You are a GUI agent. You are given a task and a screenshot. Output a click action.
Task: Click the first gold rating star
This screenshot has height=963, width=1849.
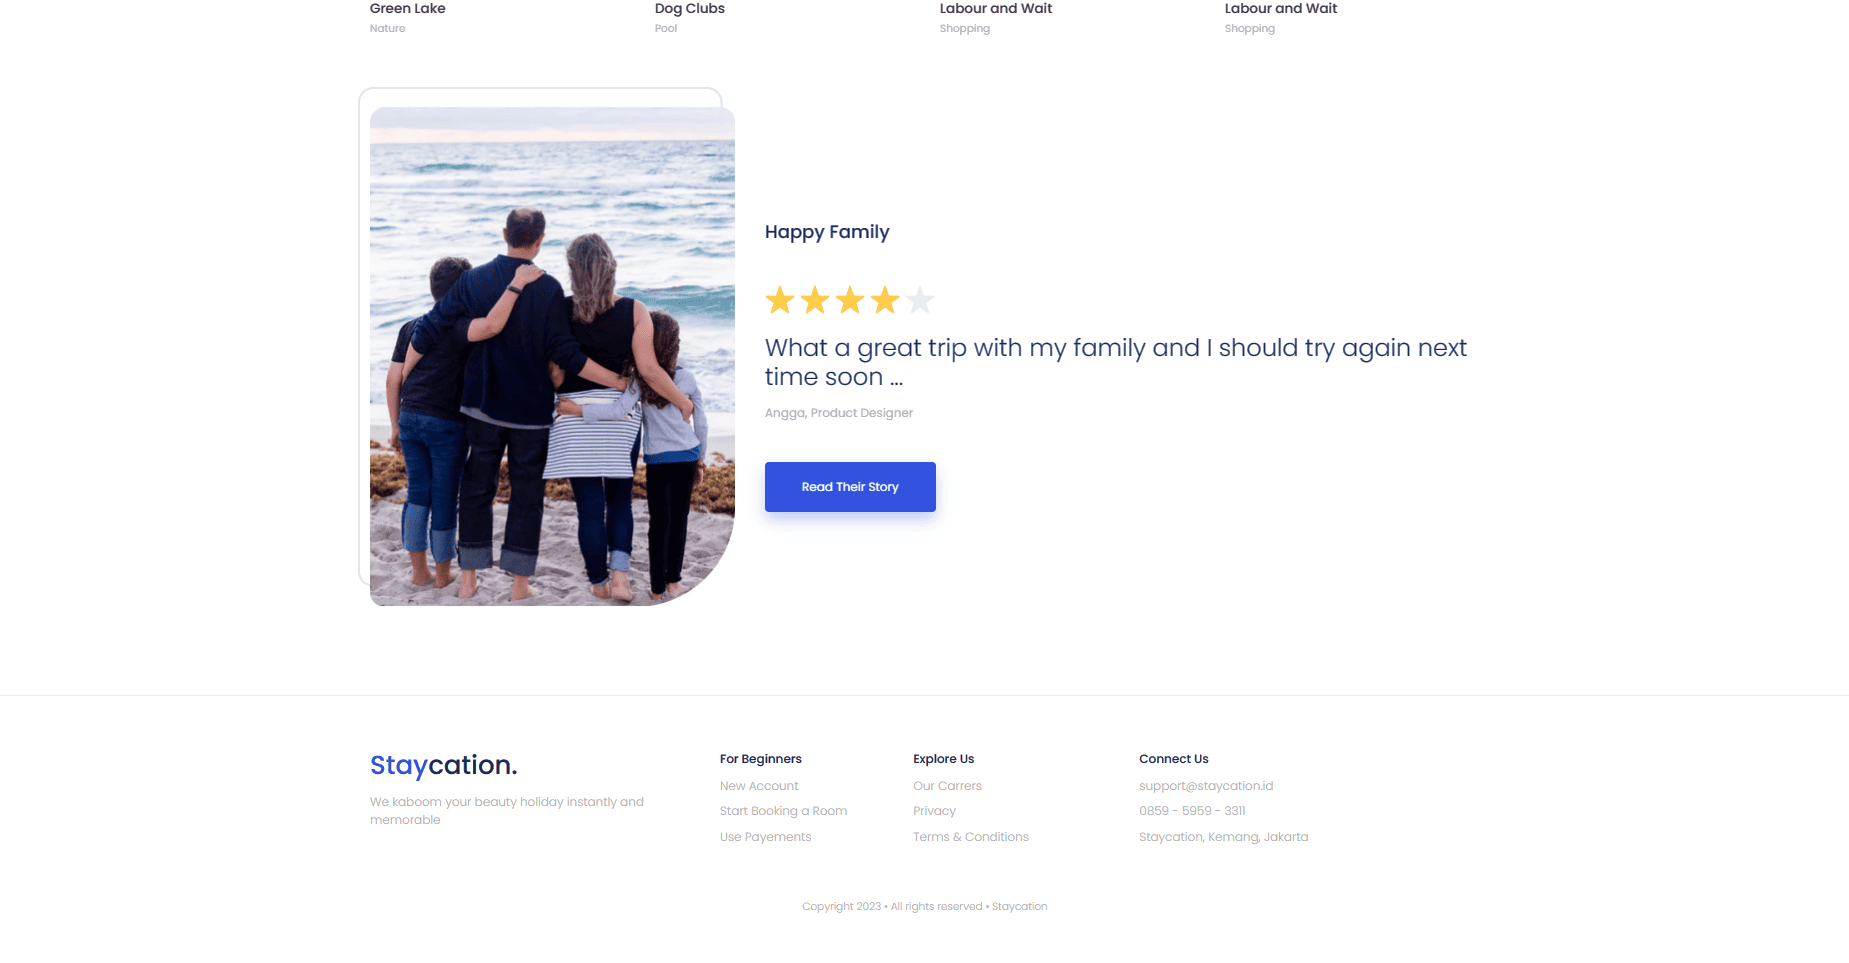click(780, 300)
